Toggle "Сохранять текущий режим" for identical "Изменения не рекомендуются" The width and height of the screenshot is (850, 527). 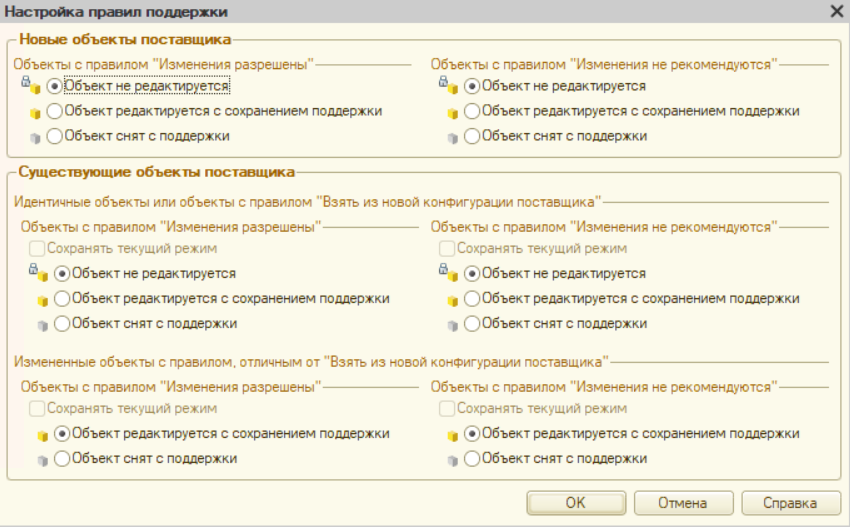click(x=448, y=249)
